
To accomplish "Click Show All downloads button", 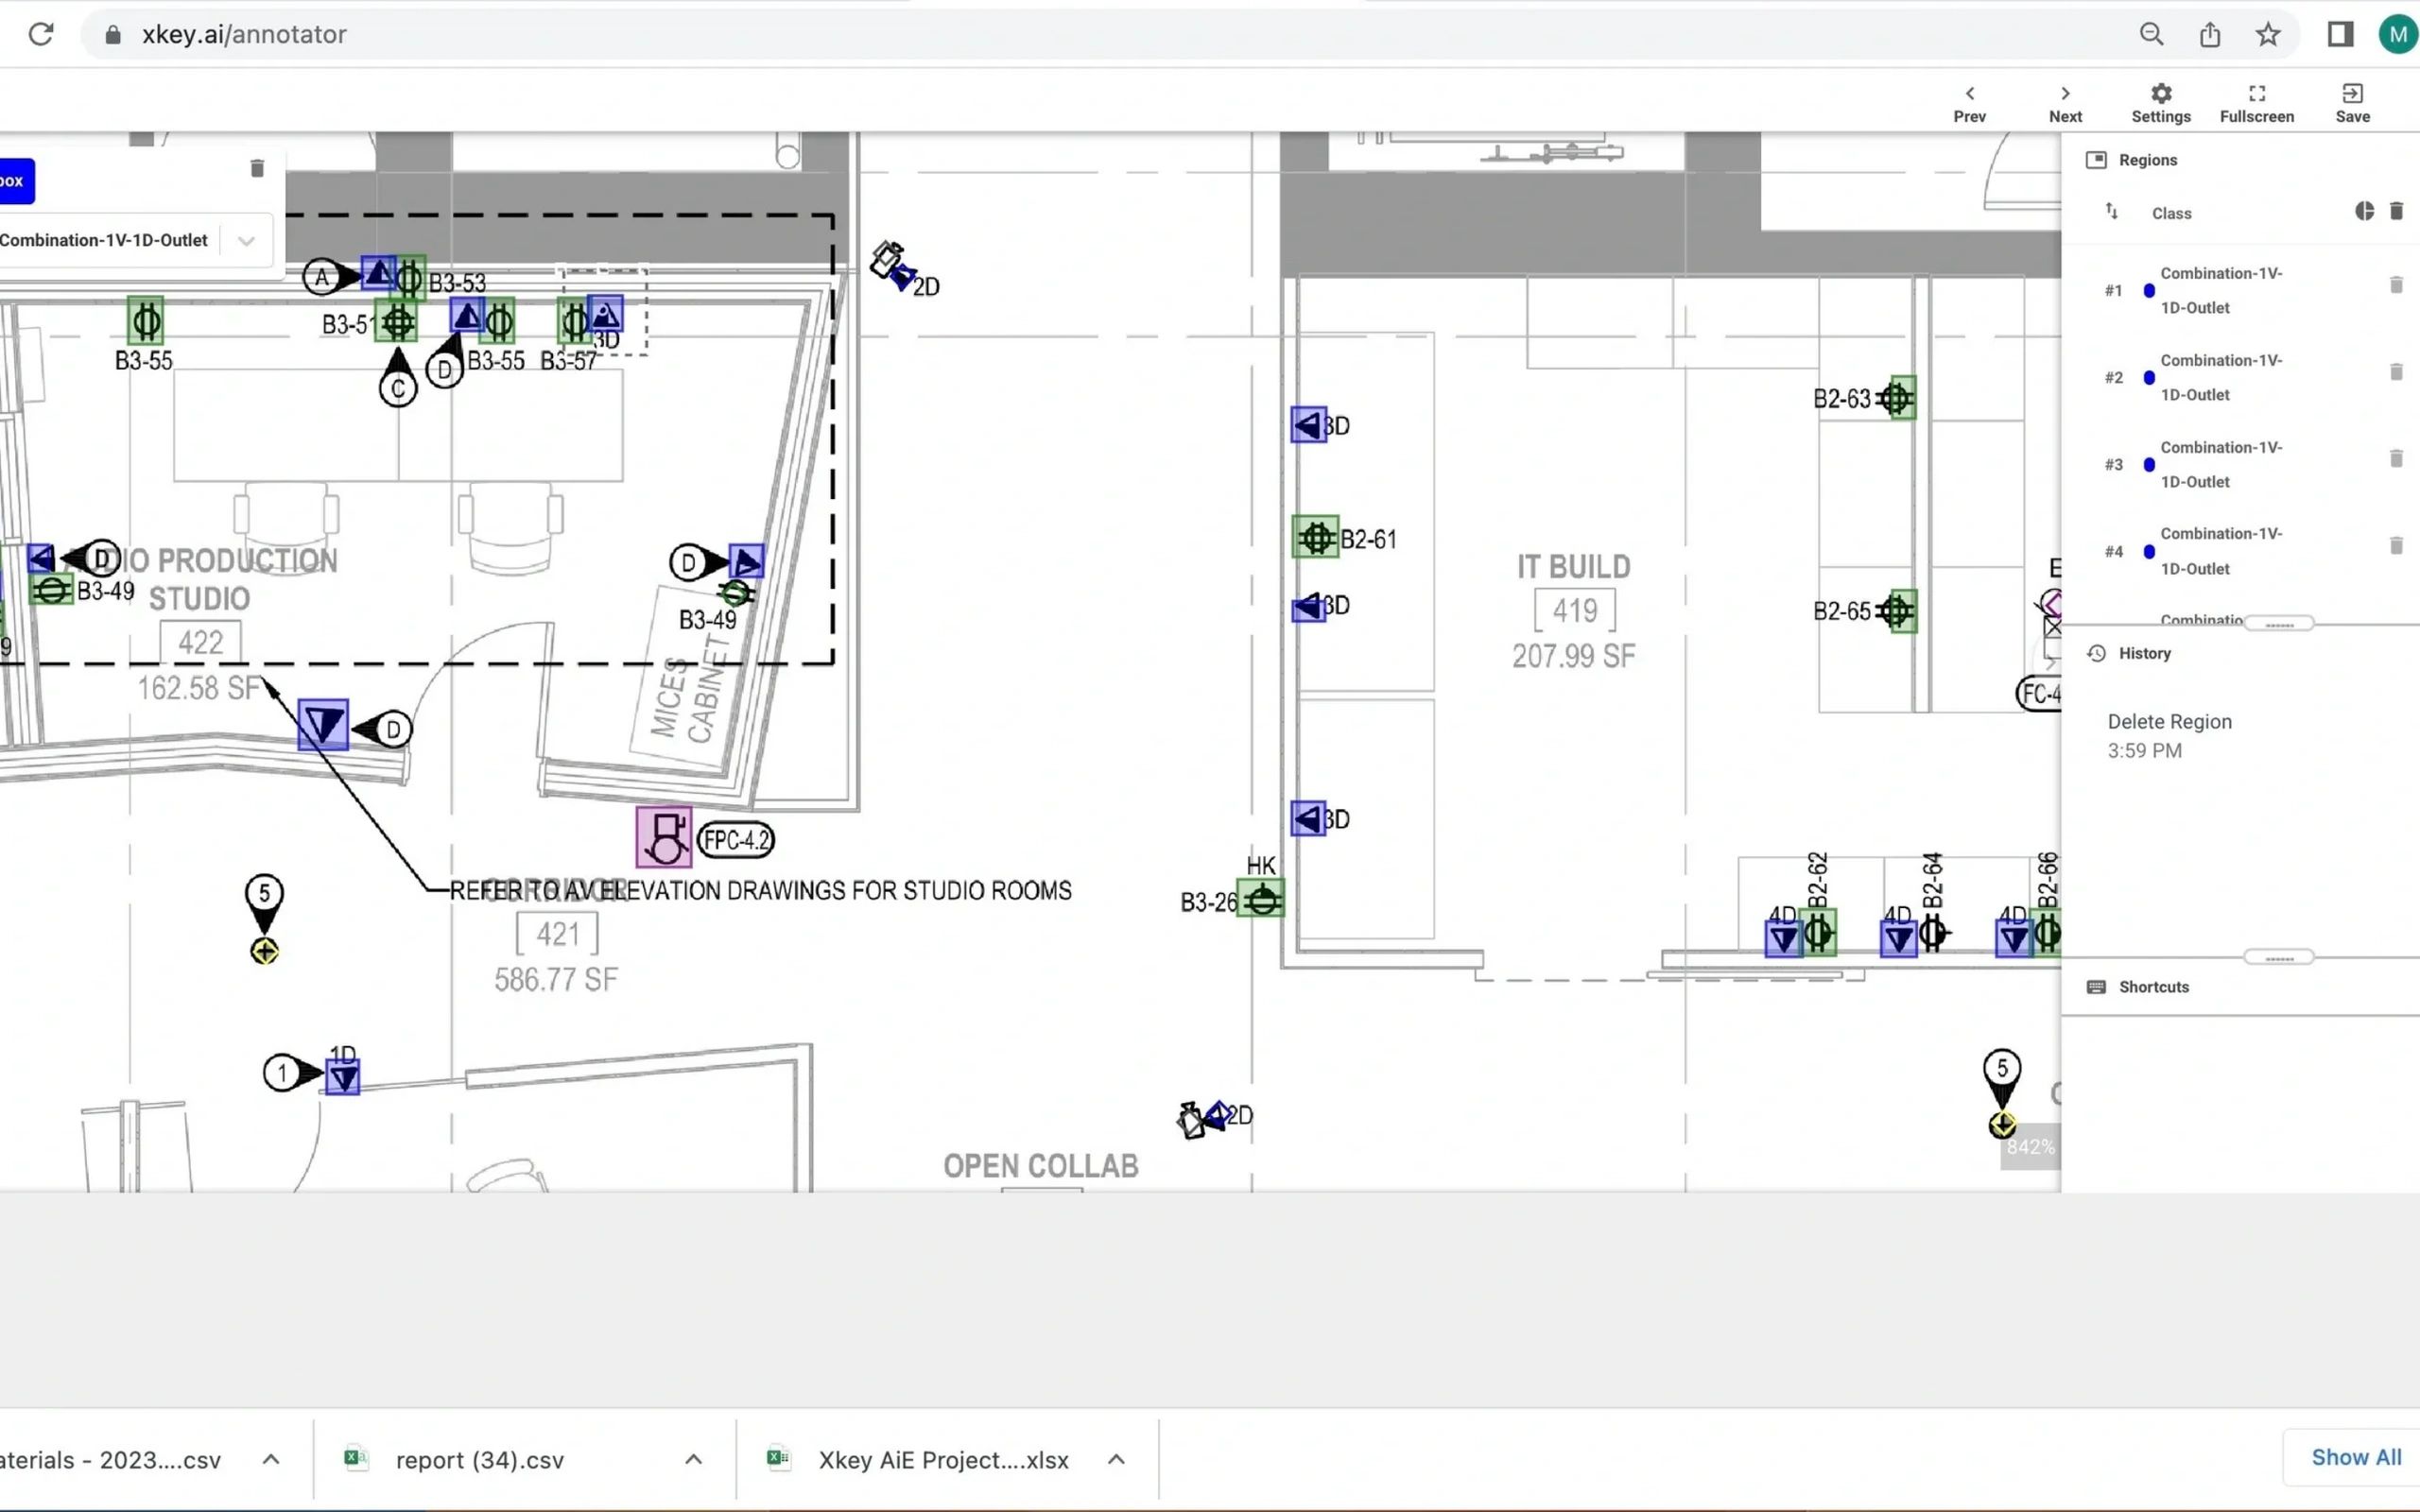I will (x=2355, y=1457).
